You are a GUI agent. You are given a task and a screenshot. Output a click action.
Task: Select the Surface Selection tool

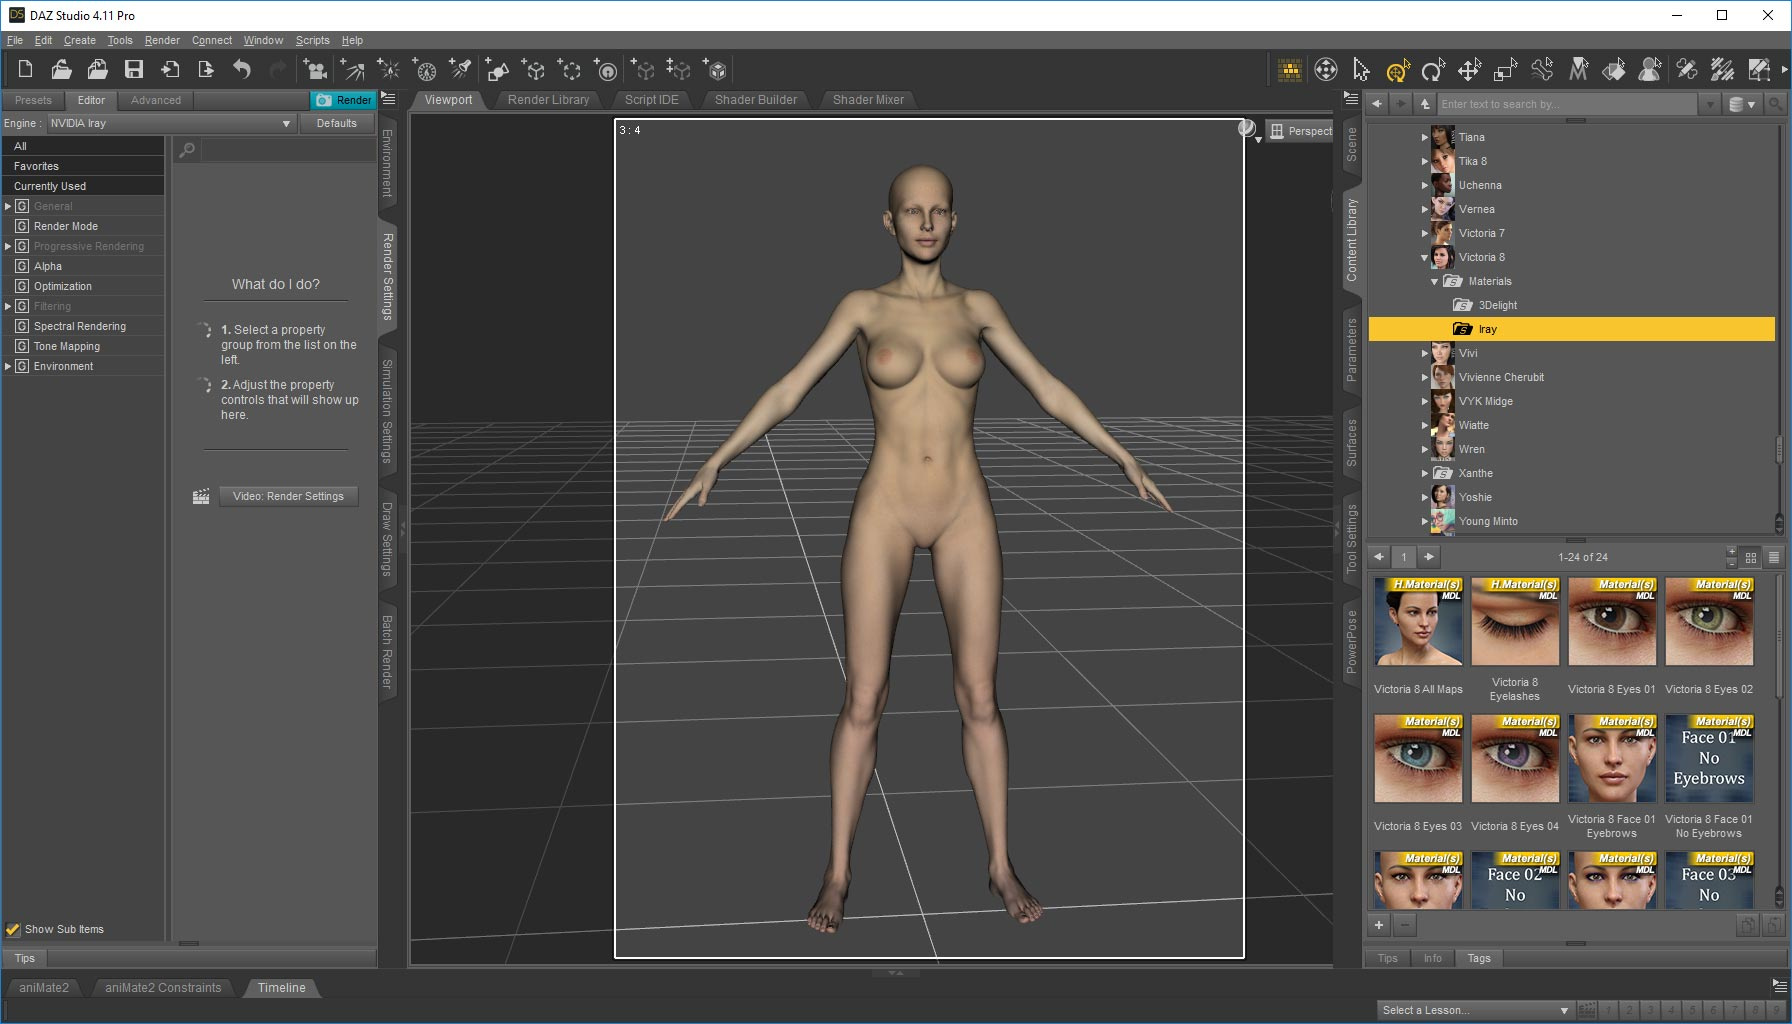pyautogui.click(x=1614, y=69)
